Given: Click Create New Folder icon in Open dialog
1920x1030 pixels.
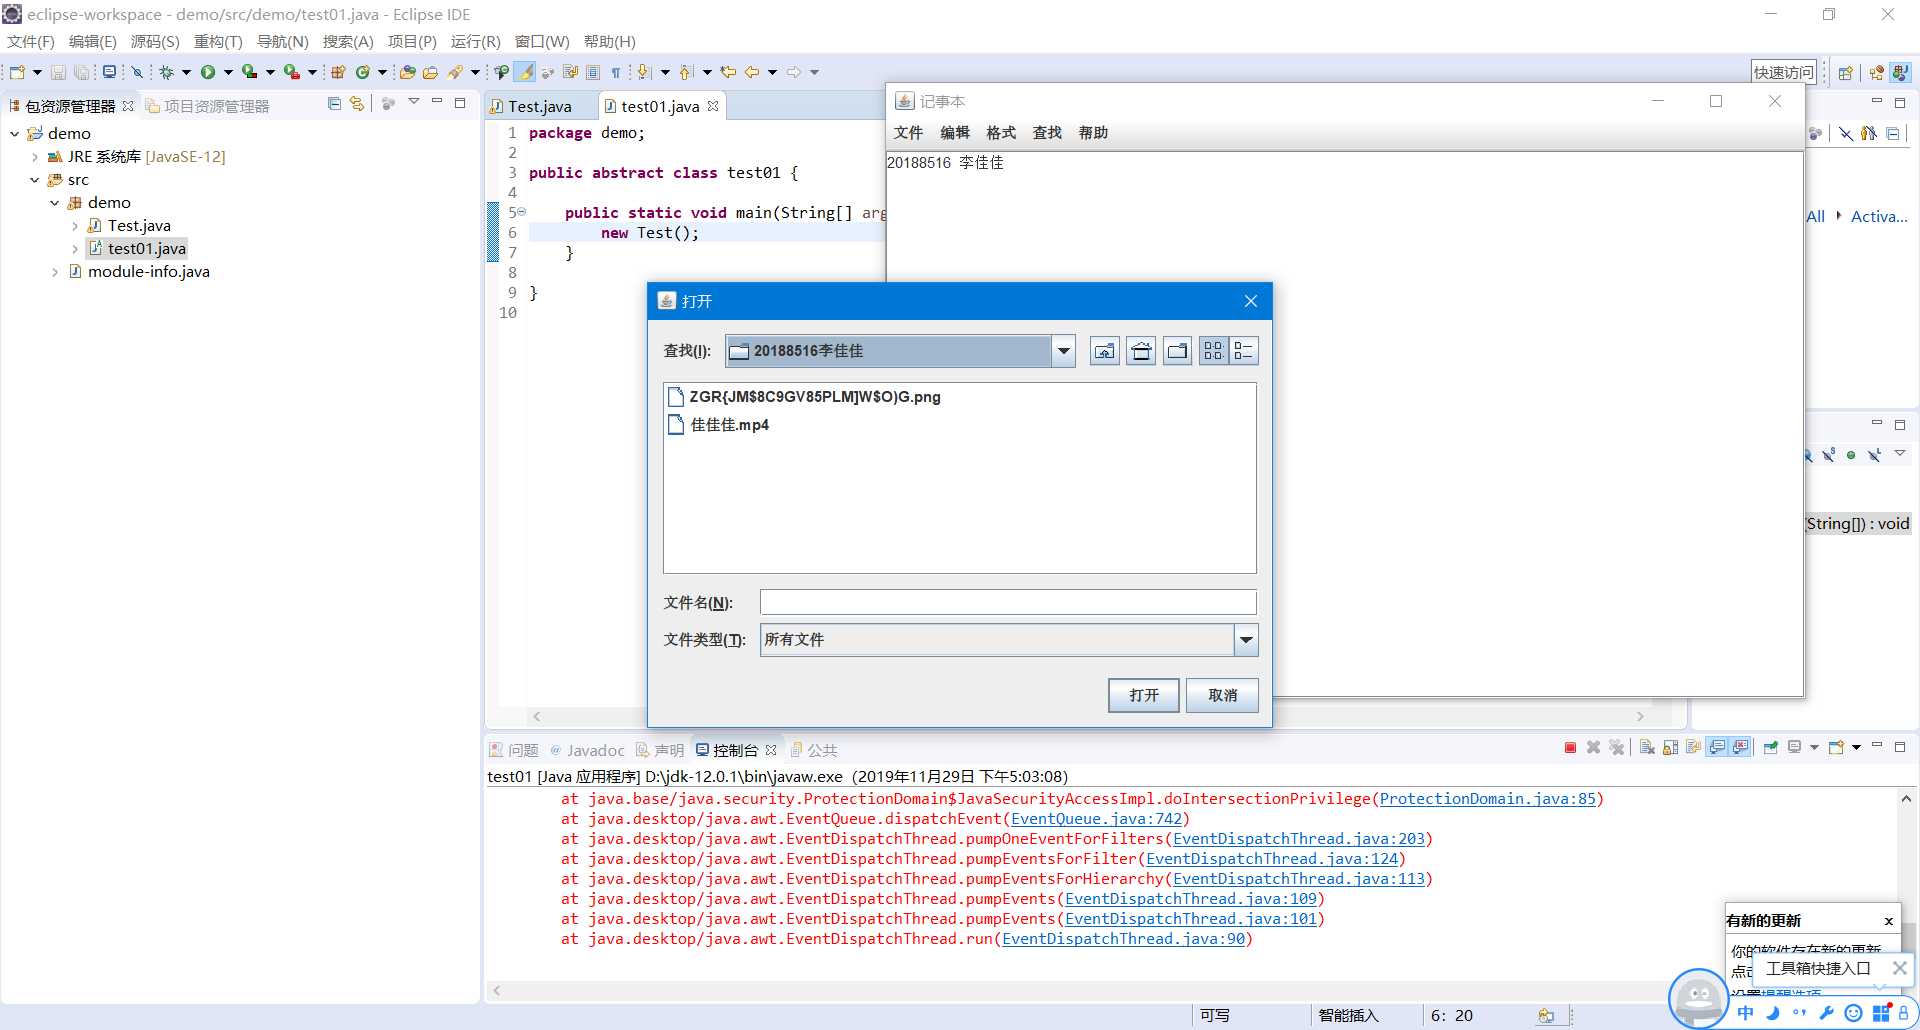Looking at the screenshot, I should [1178, 351].
